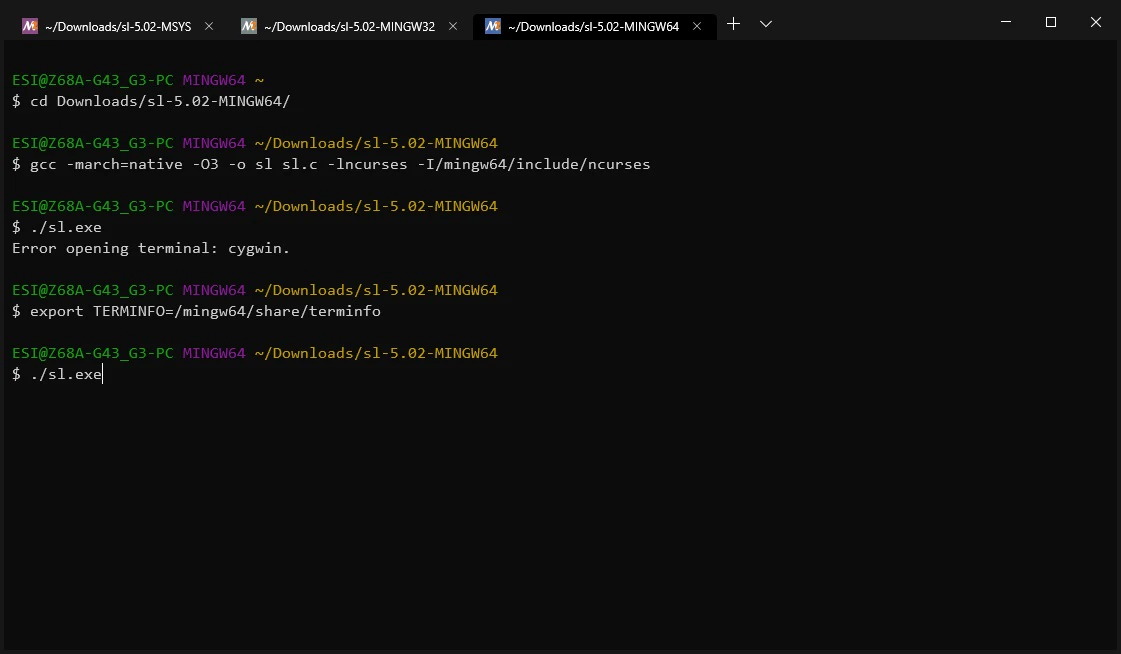Click the prompt line above the final ./sl.exe

[x=255, y=353]
